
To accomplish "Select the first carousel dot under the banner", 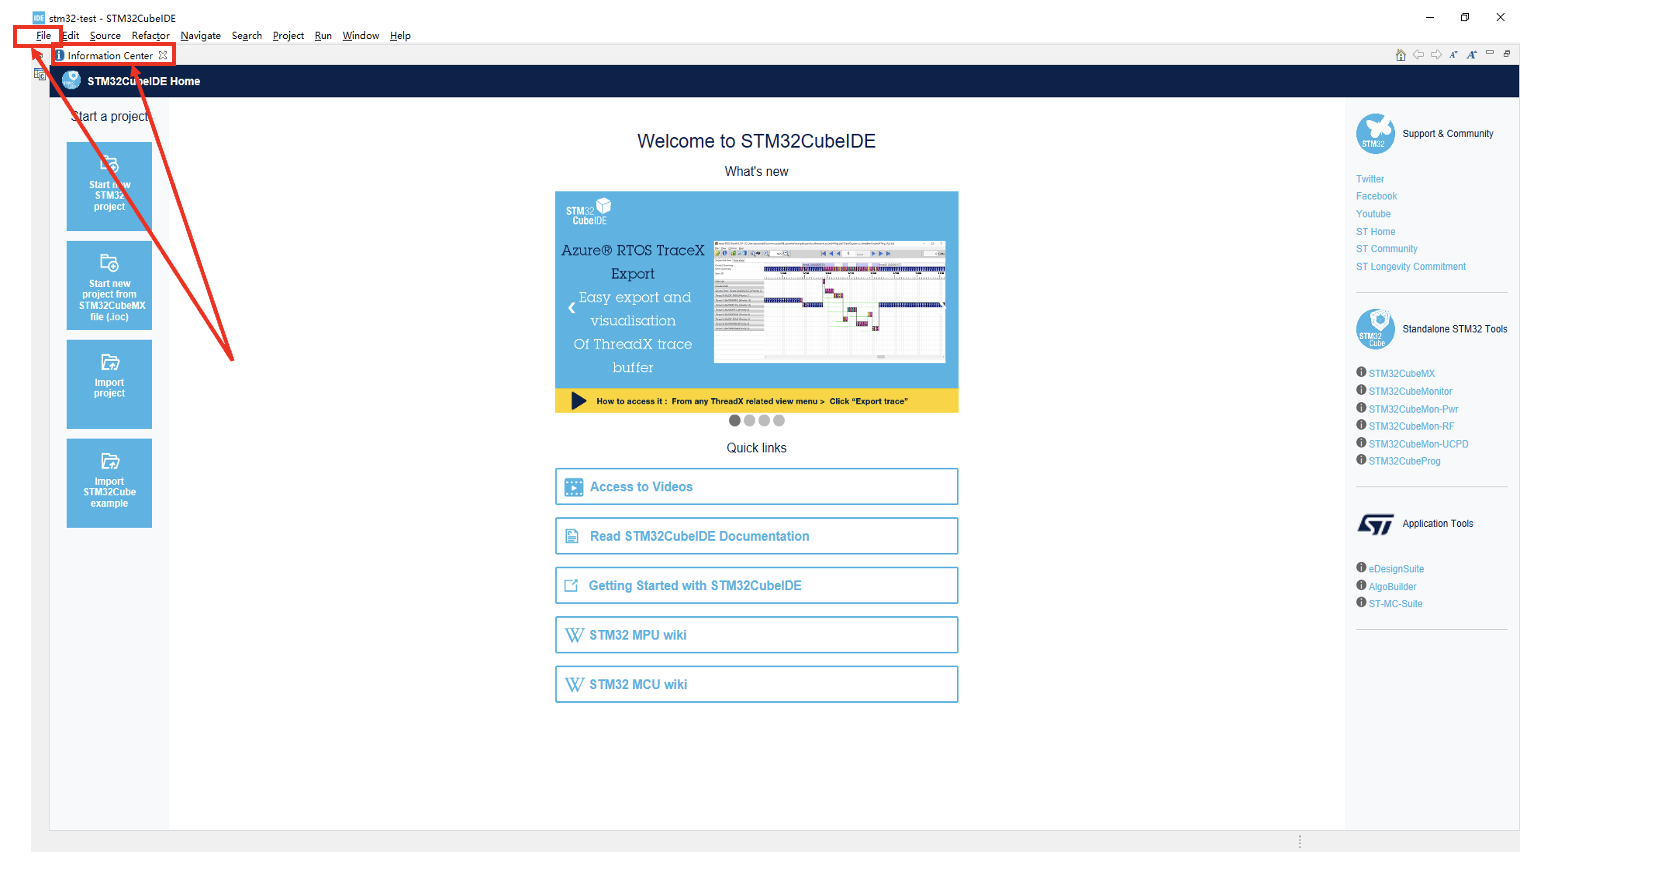I will [x=735, y=421].
